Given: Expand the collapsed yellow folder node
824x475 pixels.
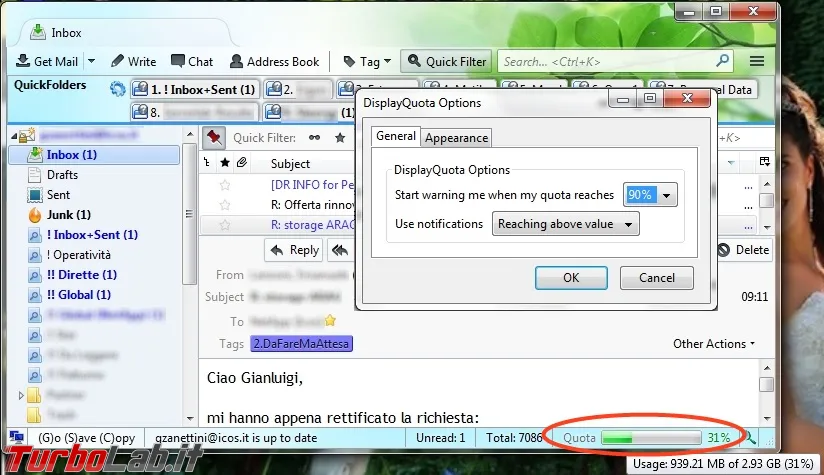Looking at the screenshot, I should pos(21,395).
